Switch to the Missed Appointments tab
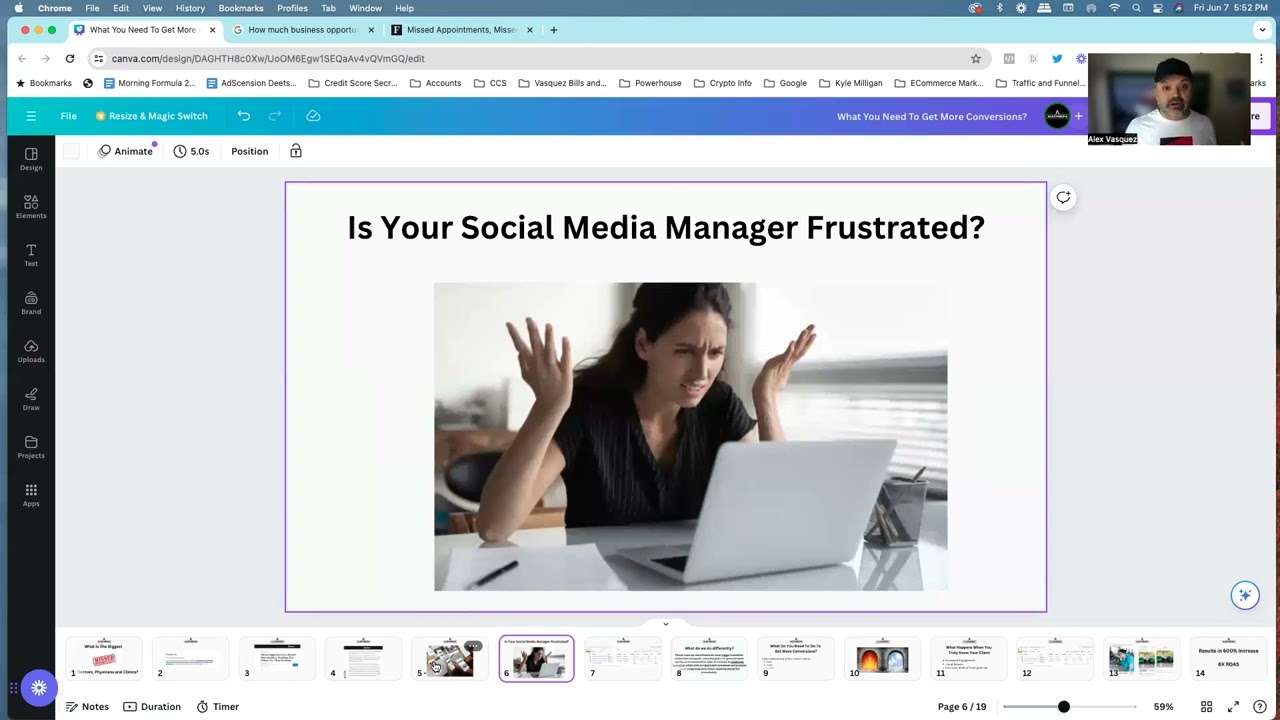Screen dimensions: 1280x720 tap(462, 30)
